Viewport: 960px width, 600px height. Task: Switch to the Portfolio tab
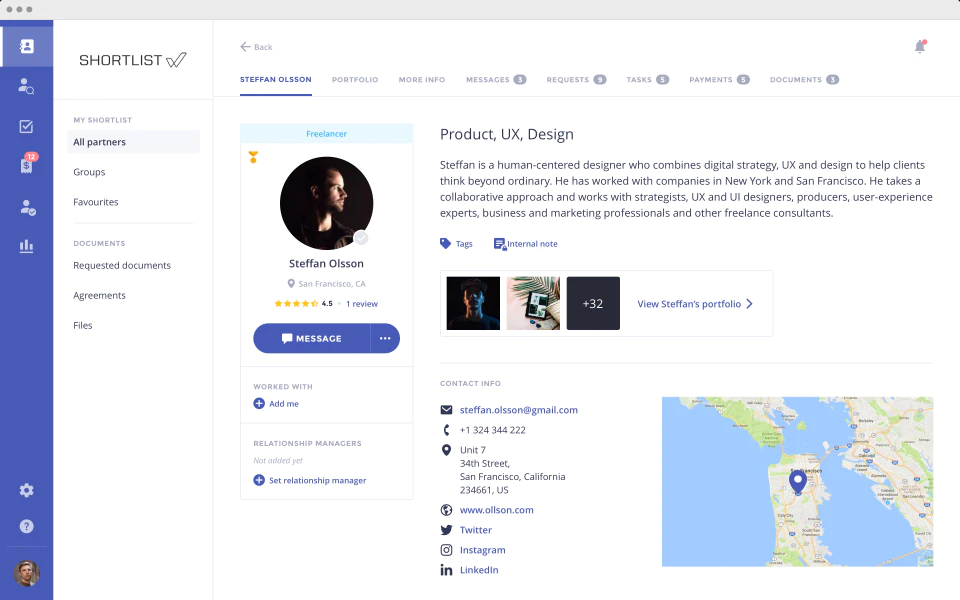tap(355, 80)
